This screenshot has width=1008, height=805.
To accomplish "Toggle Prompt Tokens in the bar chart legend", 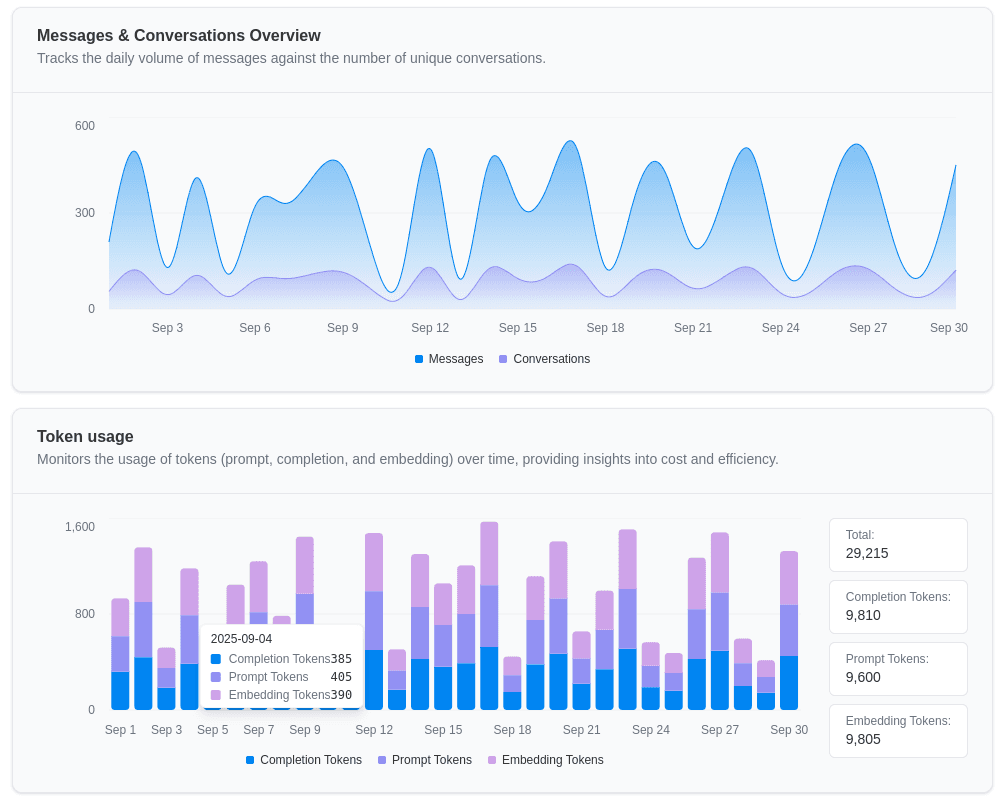I will [431, 760].
